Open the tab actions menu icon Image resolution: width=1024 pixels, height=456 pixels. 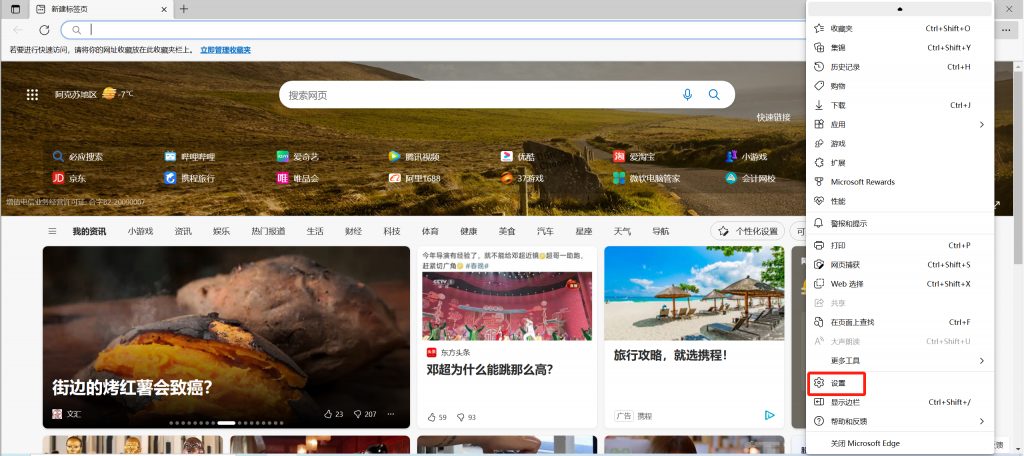pos(15,9)
